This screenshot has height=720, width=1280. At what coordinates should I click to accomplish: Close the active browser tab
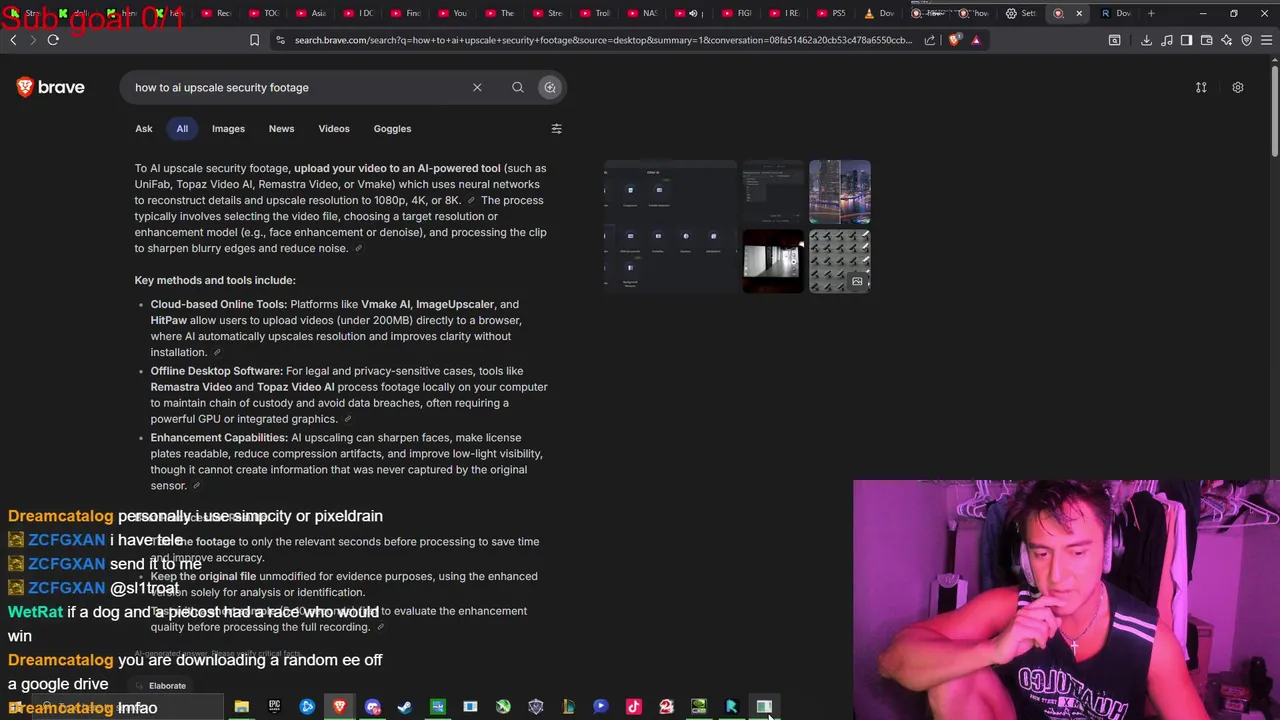coord(1079,13)
